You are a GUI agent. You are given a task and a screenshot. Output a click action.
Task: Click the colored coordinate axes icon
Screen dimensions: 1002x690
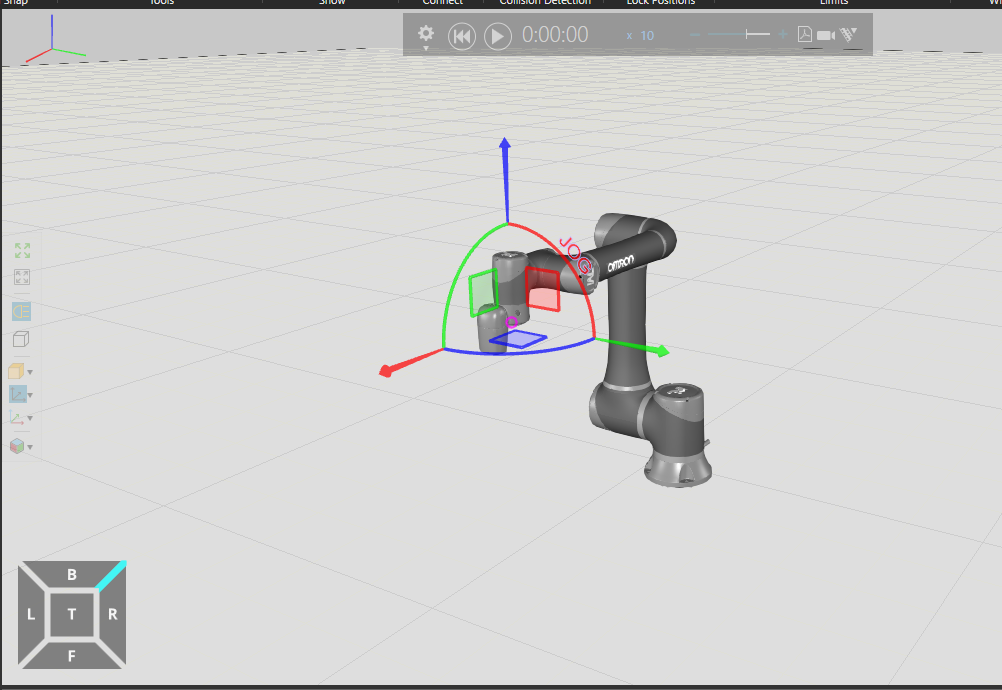pyautogui.click(x=16, y=418)
